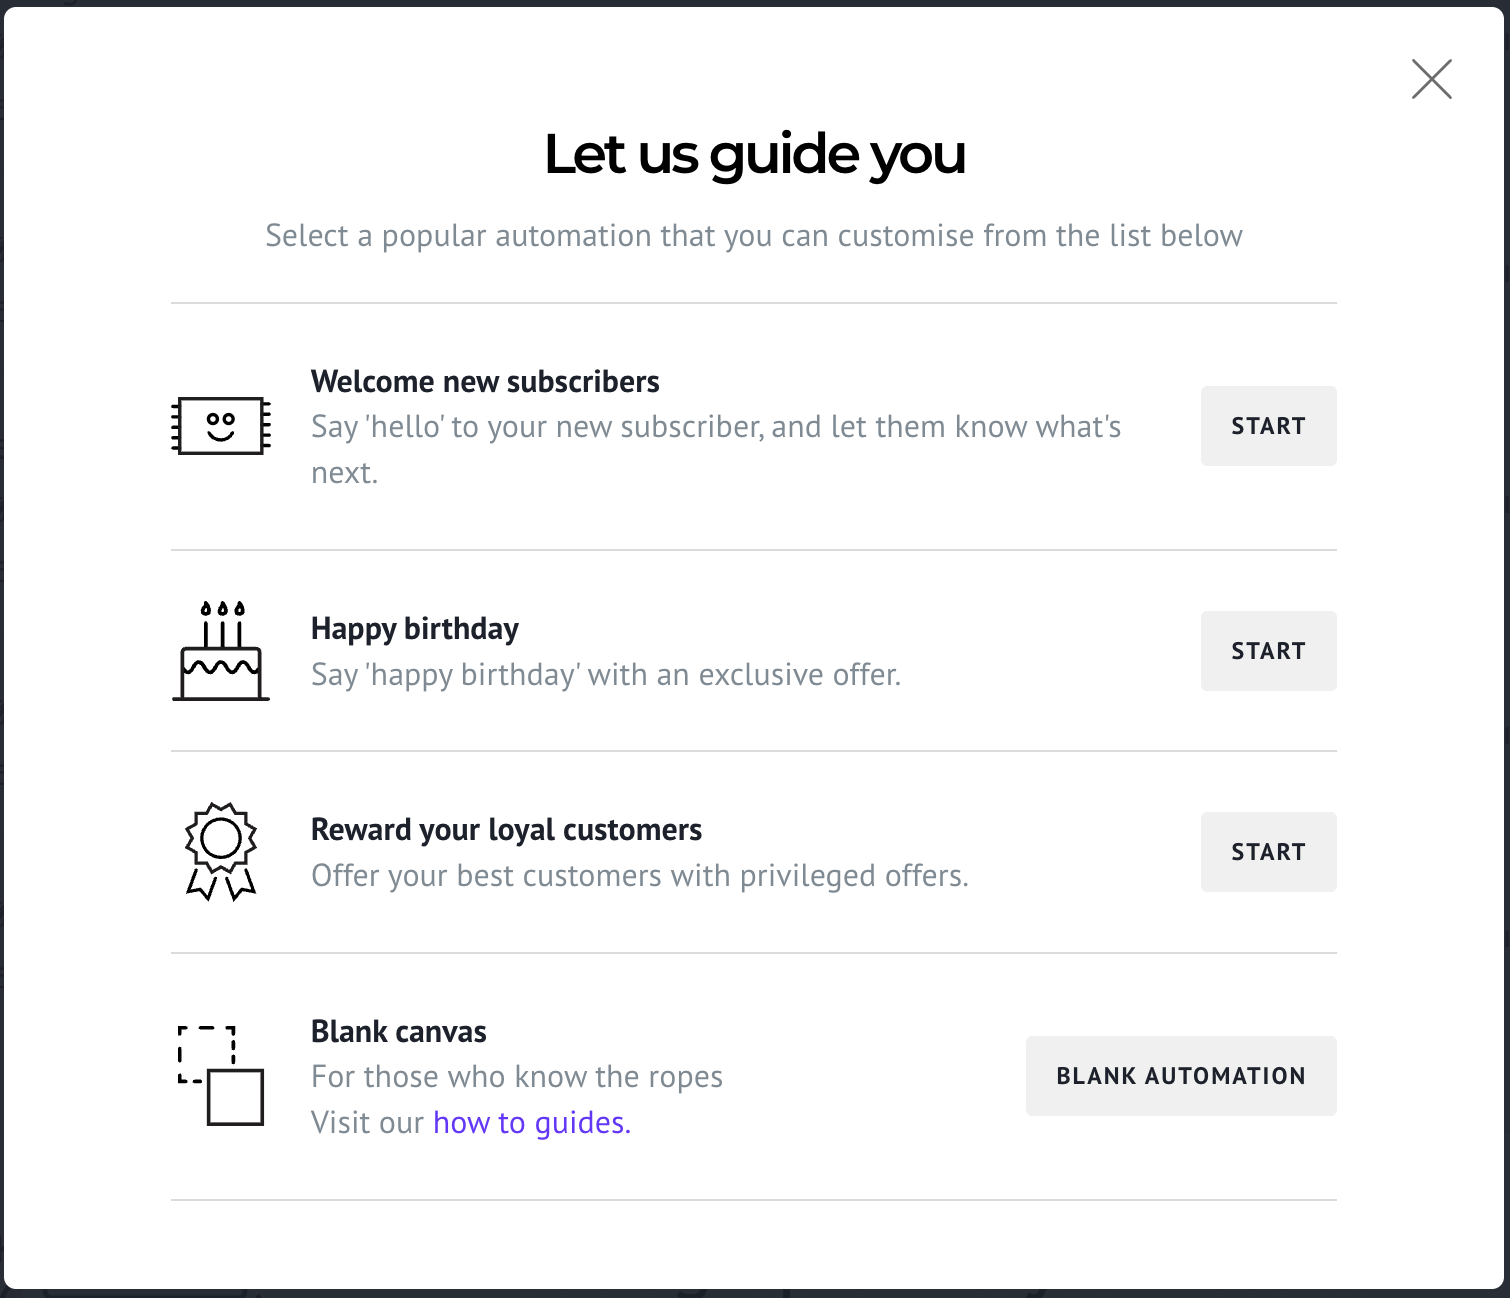Viewport: 1510px width, 1298px height.
Task: Select the Blank canvas title
Action: coord(399,1031)
